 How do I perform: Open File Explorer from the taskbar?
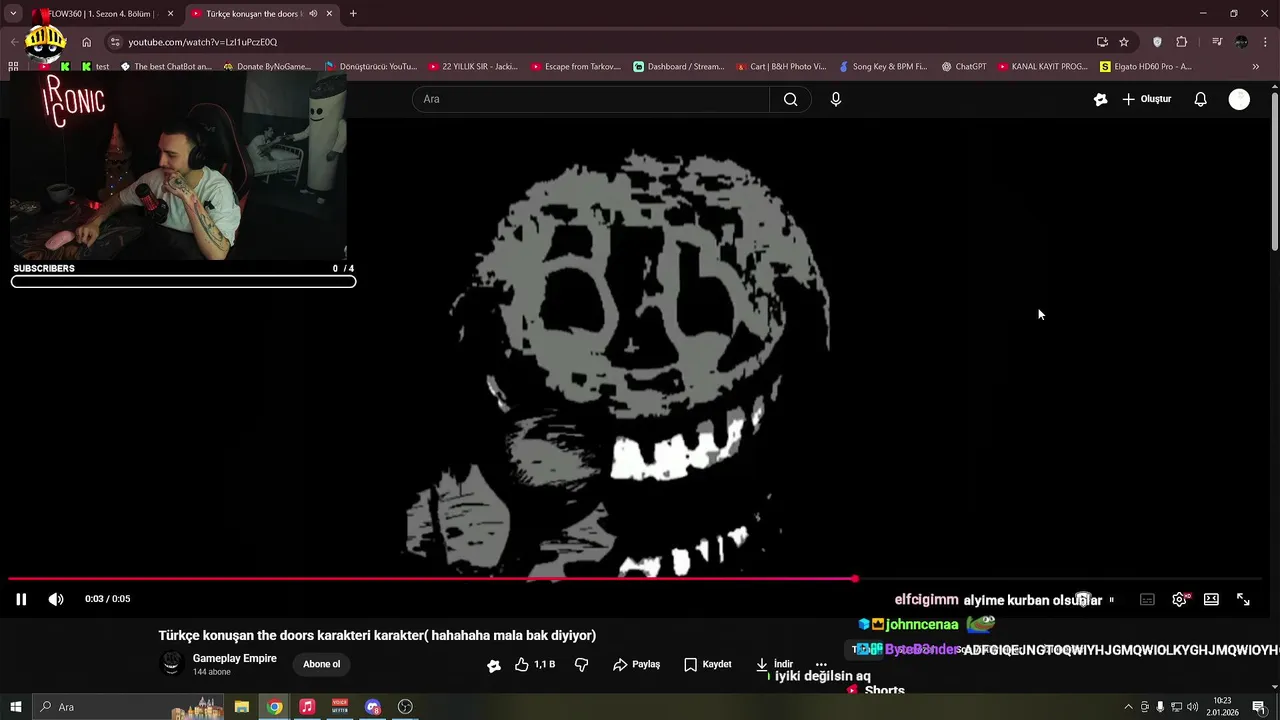click(x=242, y=707)
